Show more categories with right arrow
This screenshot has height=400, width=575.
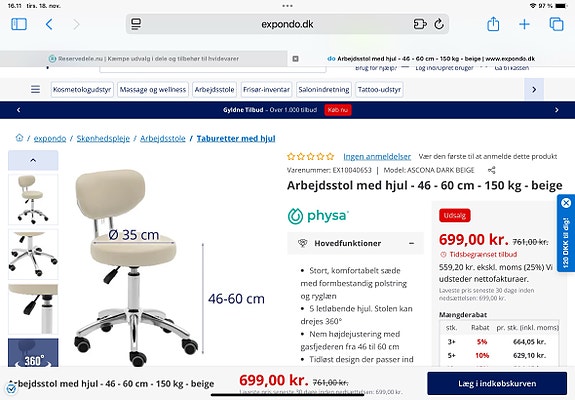(534, 89)
